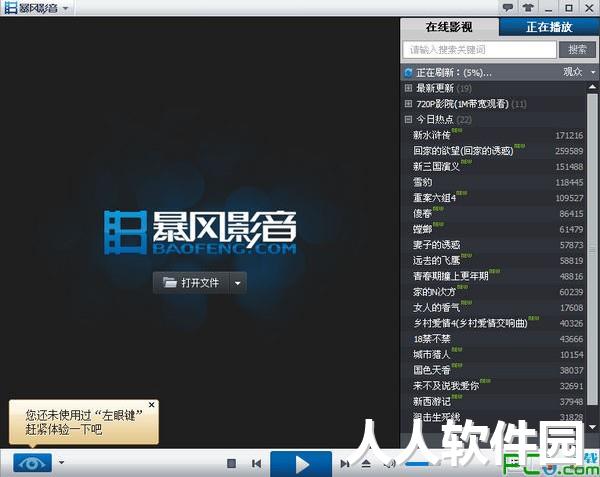This screenshot has width=600, height=477.
Task: Switch to the 正在播放 tab
Action: coord(549,27)
